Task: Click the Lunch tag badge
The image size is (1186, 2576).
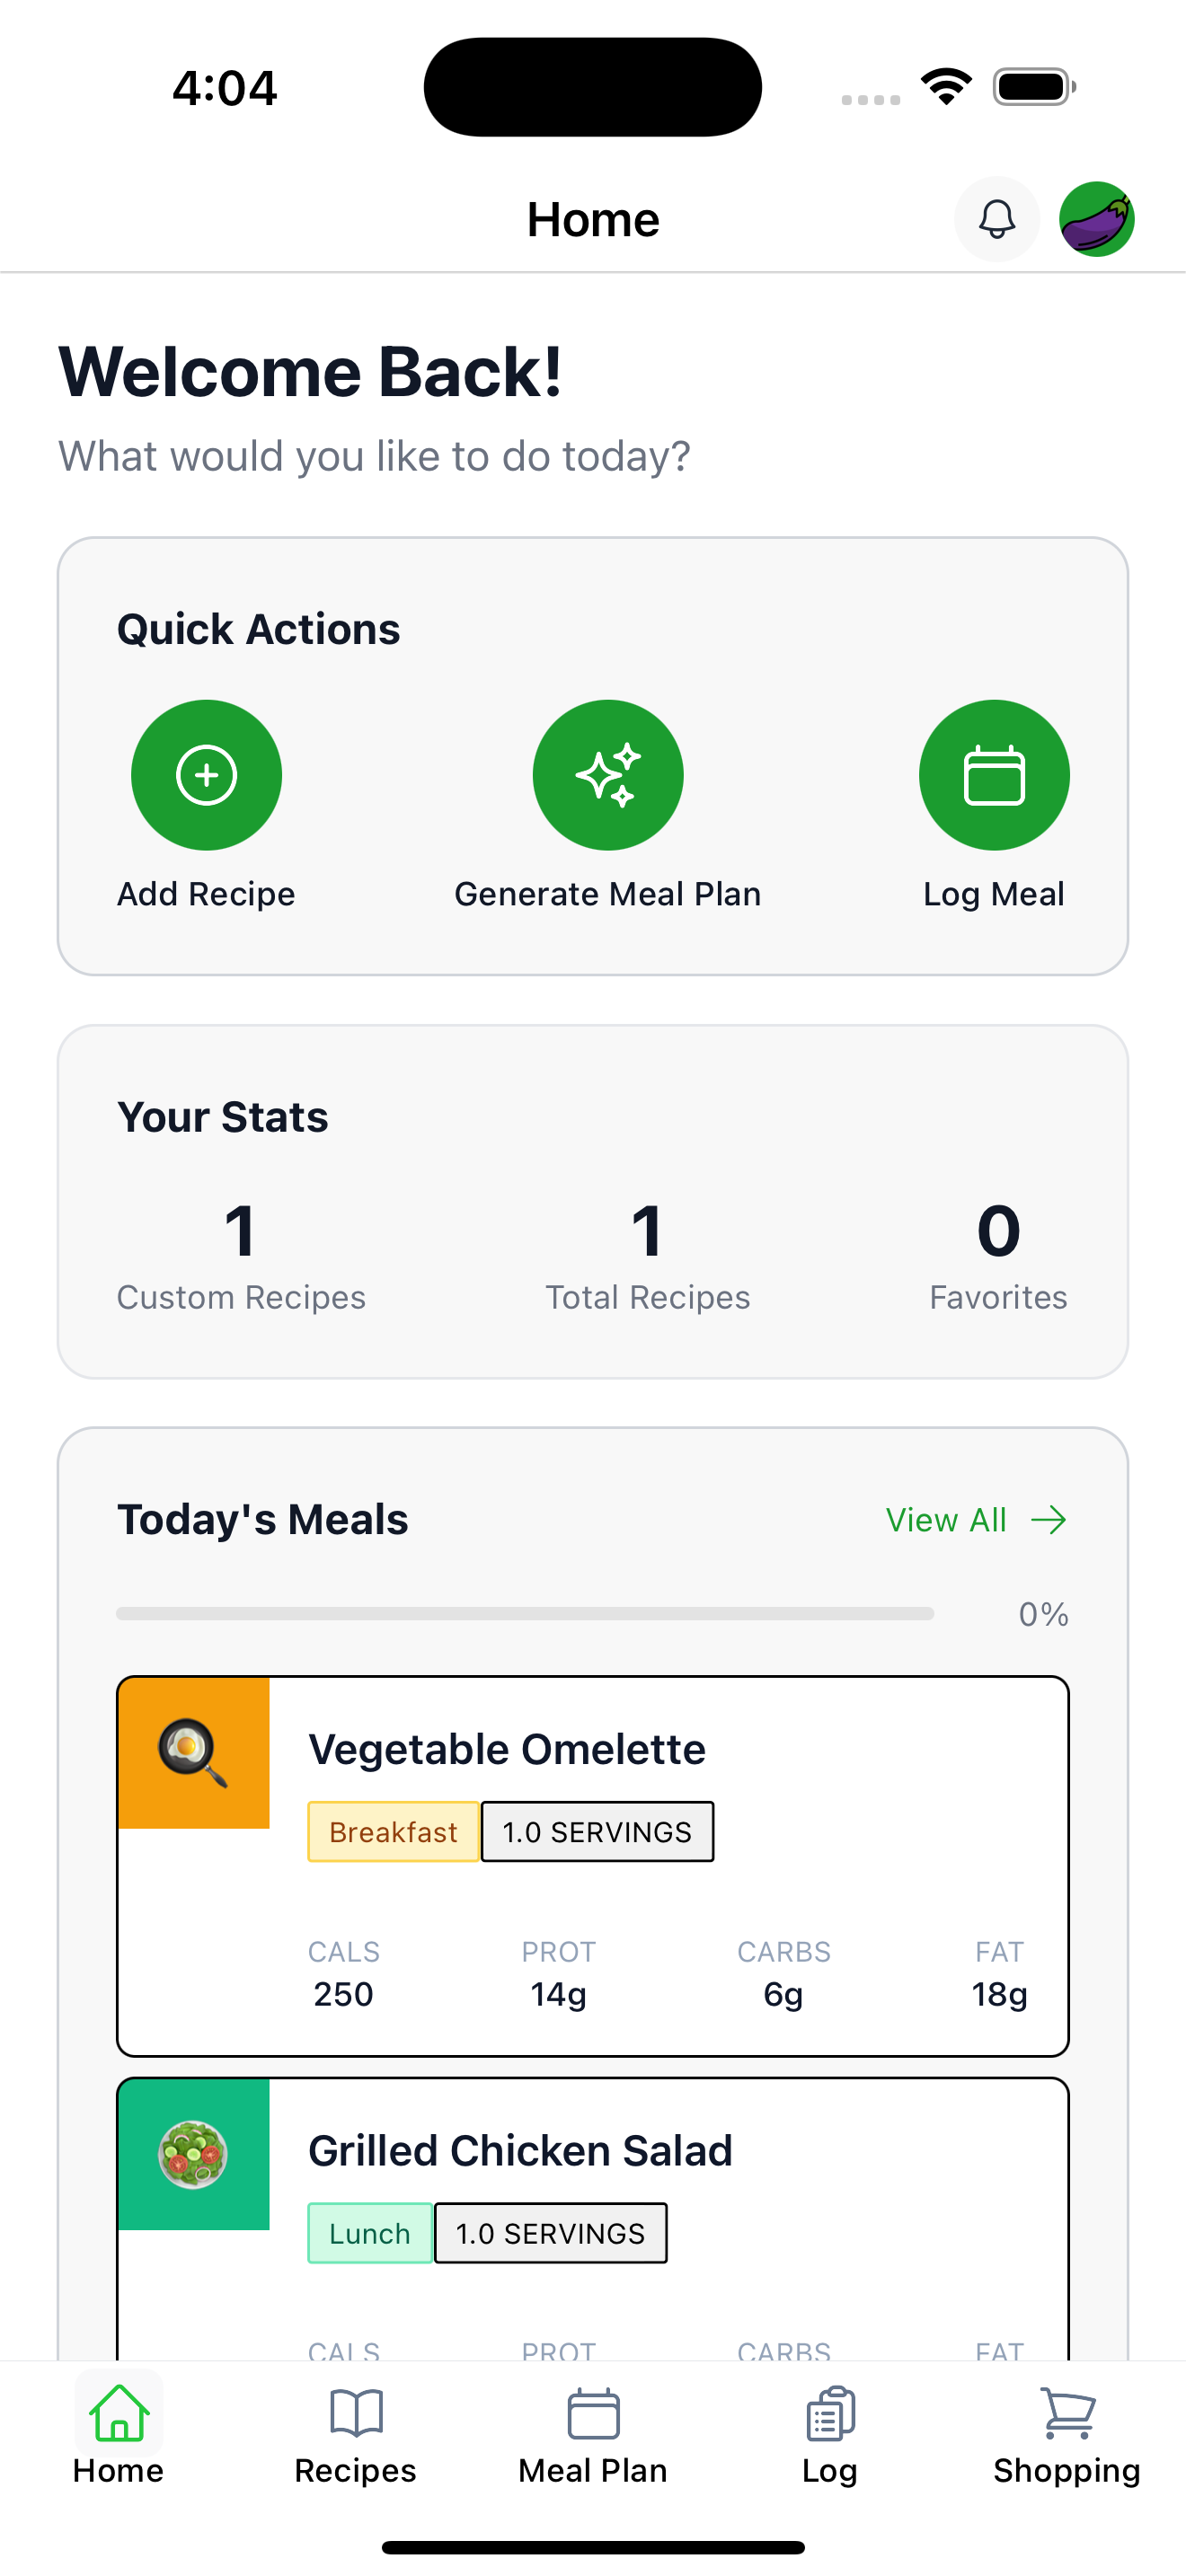Action: (x=370, y=2233)
